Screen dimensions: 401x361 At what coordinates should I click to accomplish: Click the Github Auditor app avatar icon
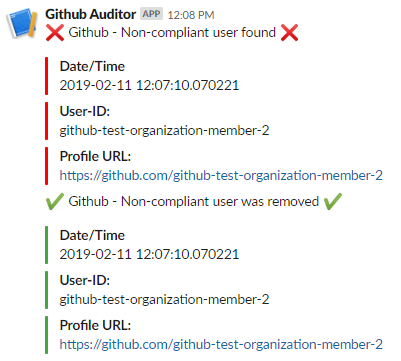click(x=22, y=23)
